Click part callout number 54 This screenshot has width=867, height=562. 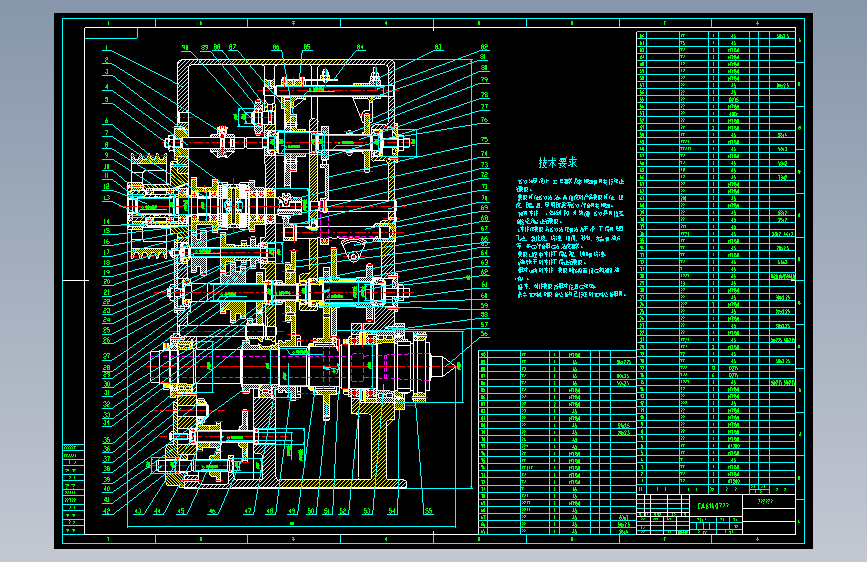pos(392,511)
